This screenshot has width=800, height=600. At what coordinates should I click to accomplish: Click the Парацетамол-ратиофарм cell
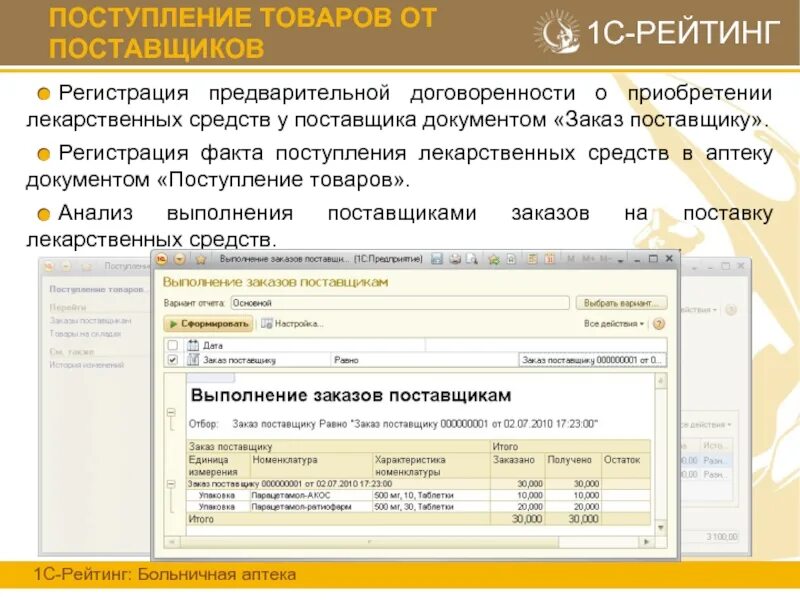click(311, 507)
